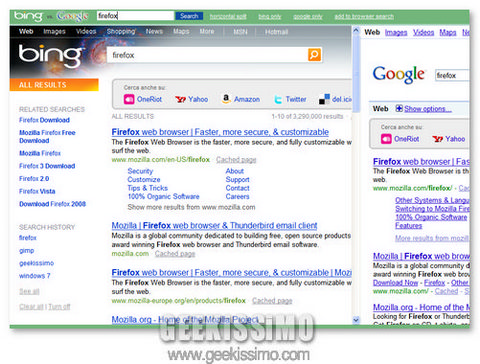Expand the Google Show options link
This screenshot has width=480, height=364.
pyautogui.click(x=428, y=109)
